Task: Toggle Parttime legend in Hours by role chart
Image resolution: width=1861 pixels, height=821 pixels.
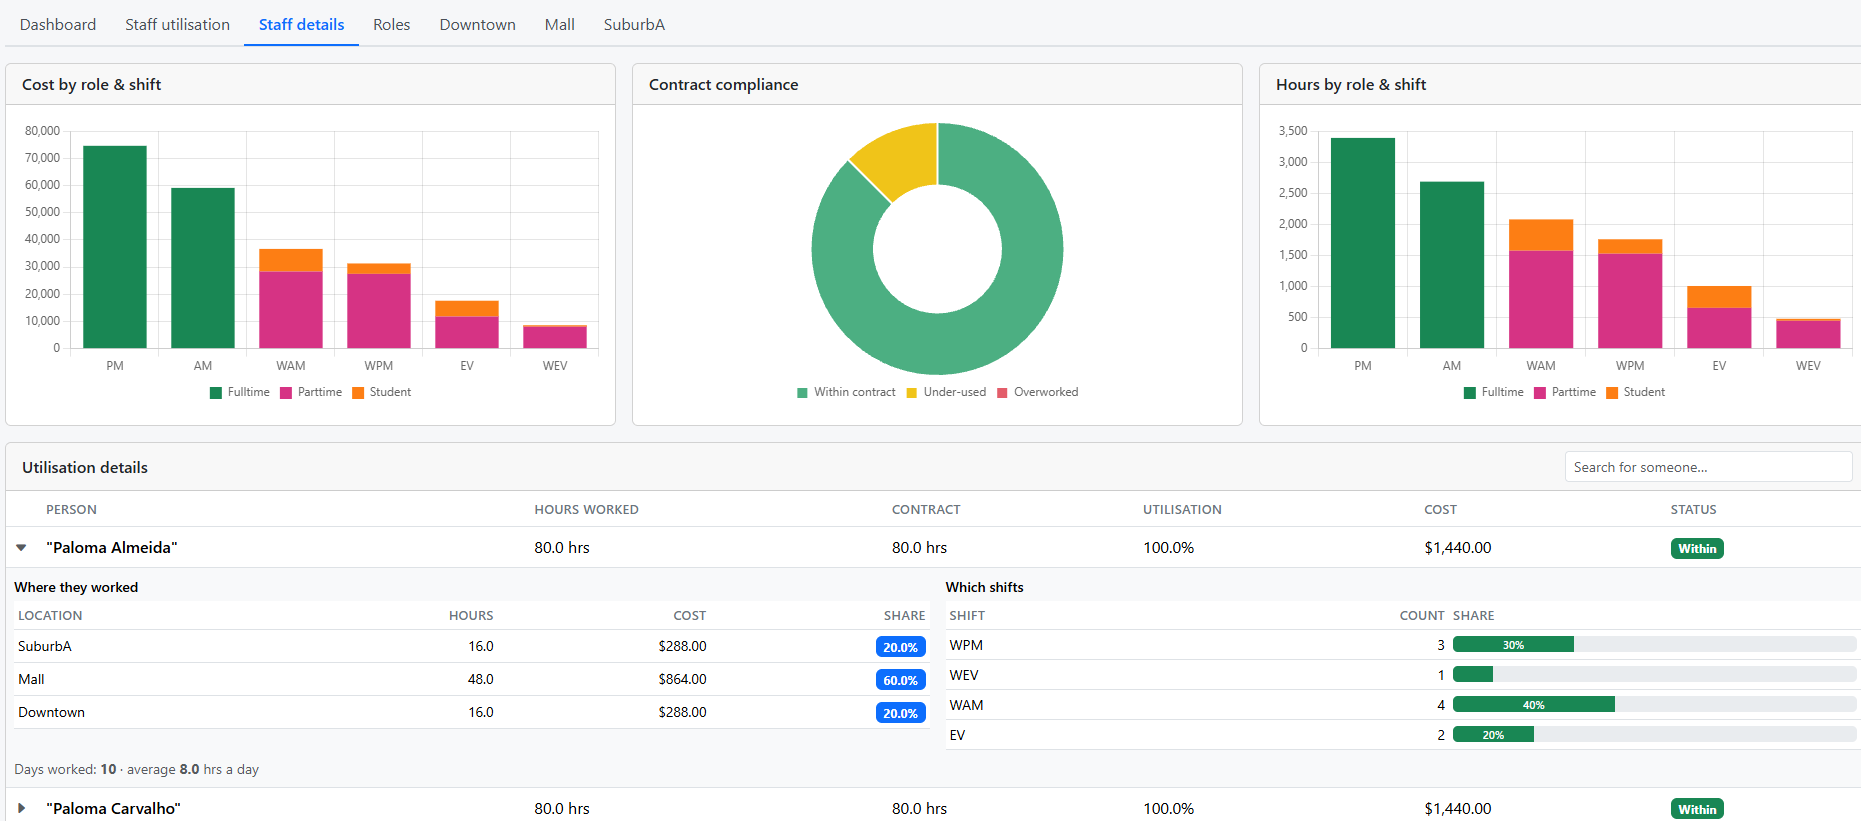Action: pyautogui.click(x=1565, y=392)
